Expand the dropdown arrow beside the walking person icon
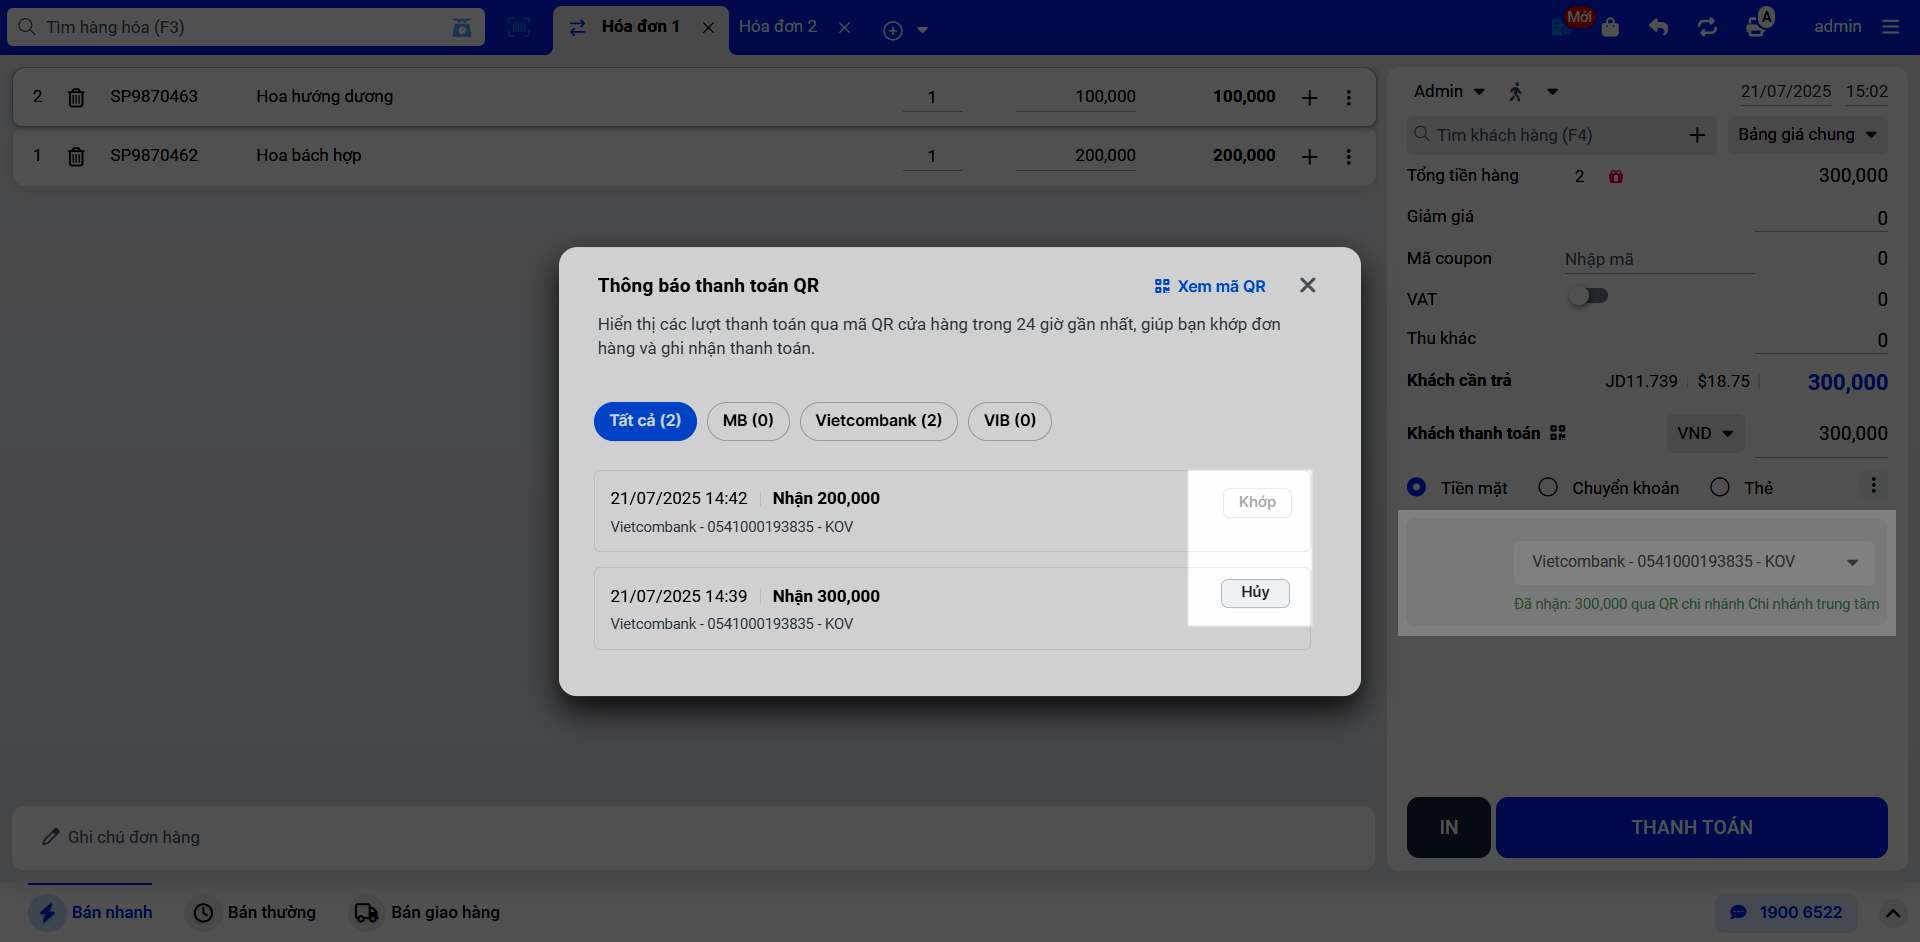 point(1552,92)
